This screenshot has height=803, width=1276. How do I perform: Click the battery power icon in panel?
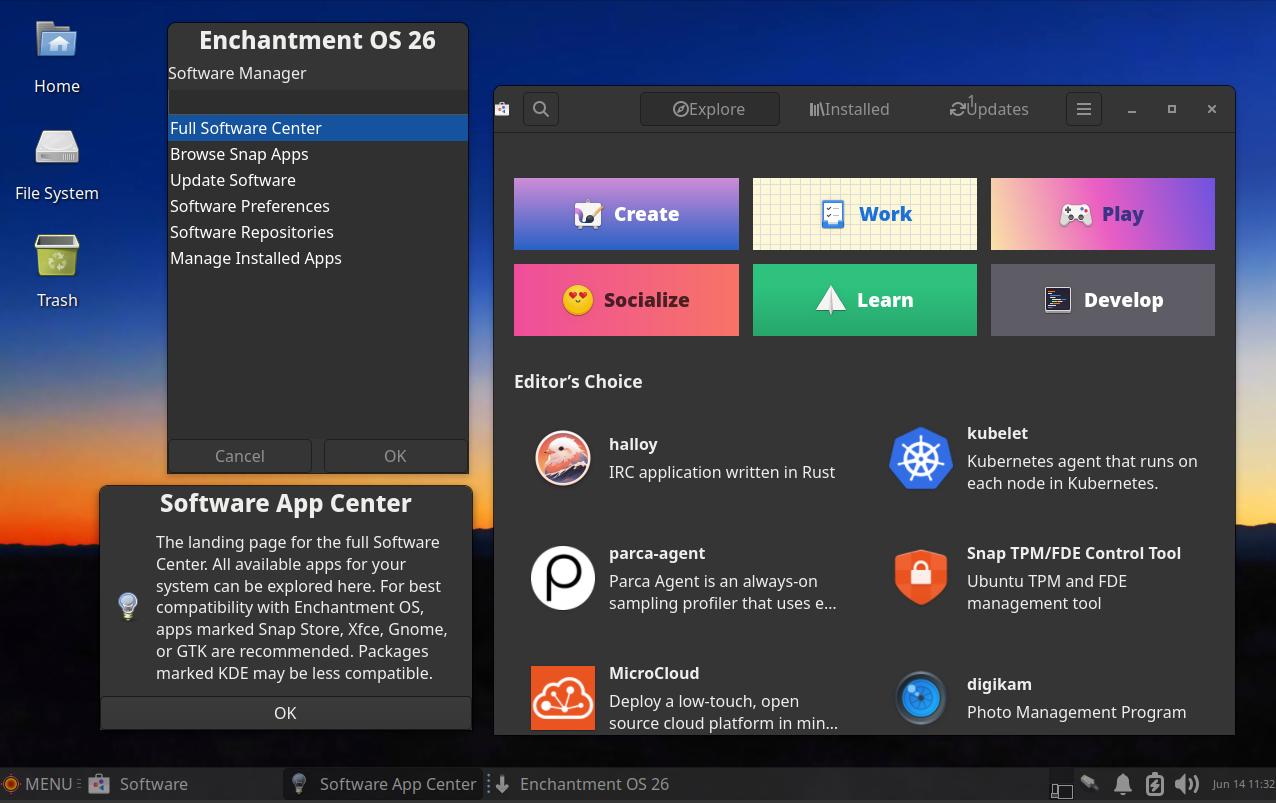(x=1154, y=784)
